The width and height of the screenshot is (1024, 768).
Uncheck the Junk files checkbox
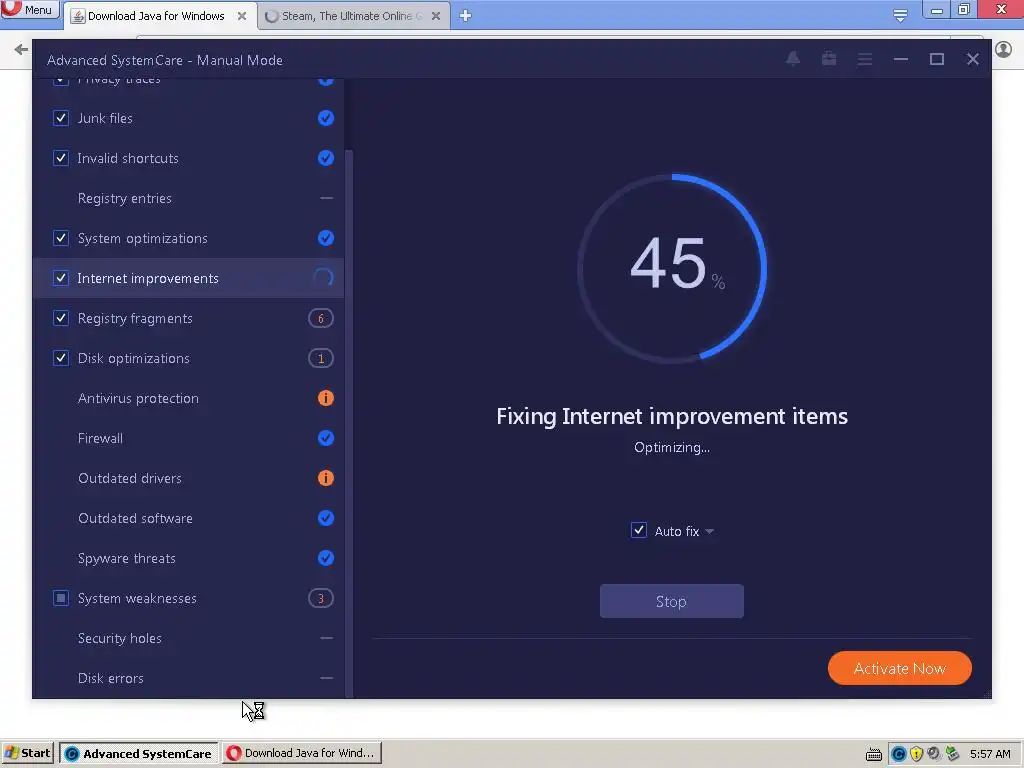pyautogui.click(x=61, y=118)
